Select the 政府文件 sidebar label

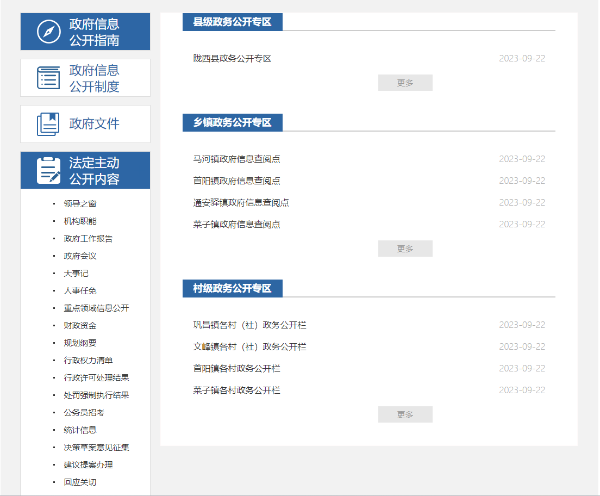click(94, 124)
